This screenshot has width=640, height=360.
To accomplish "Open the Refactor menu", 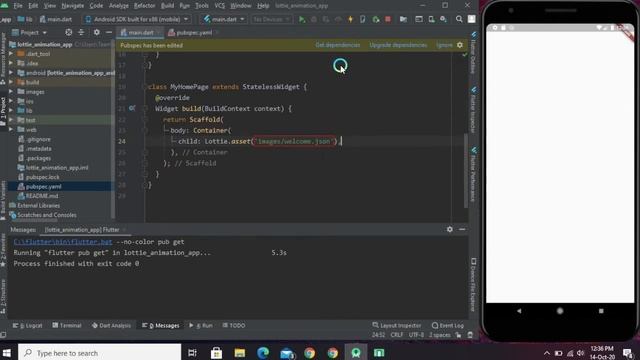I will coord(144,6).
